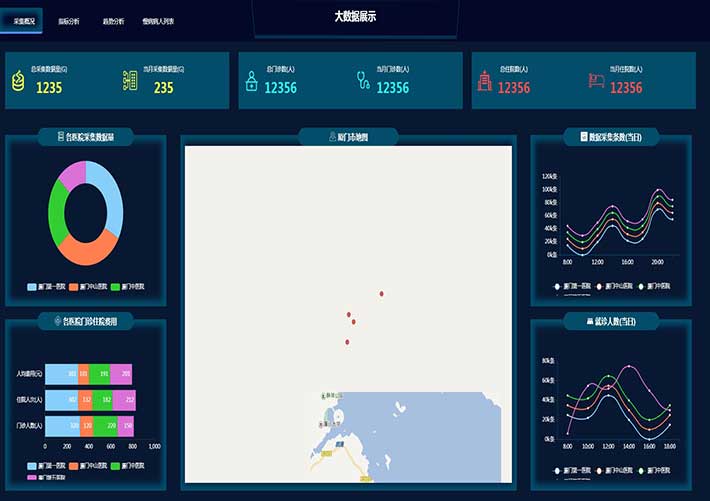Click the 大数据展示 dashboard title

[x=355, y=16]
